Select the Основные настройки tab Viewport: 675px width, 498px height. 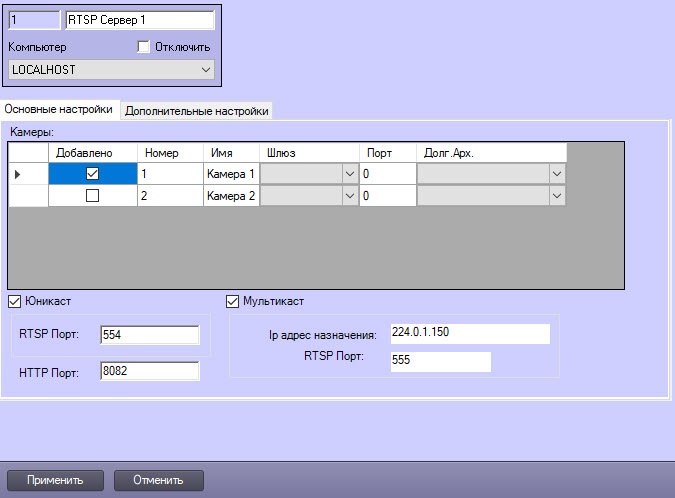point(59,109)
